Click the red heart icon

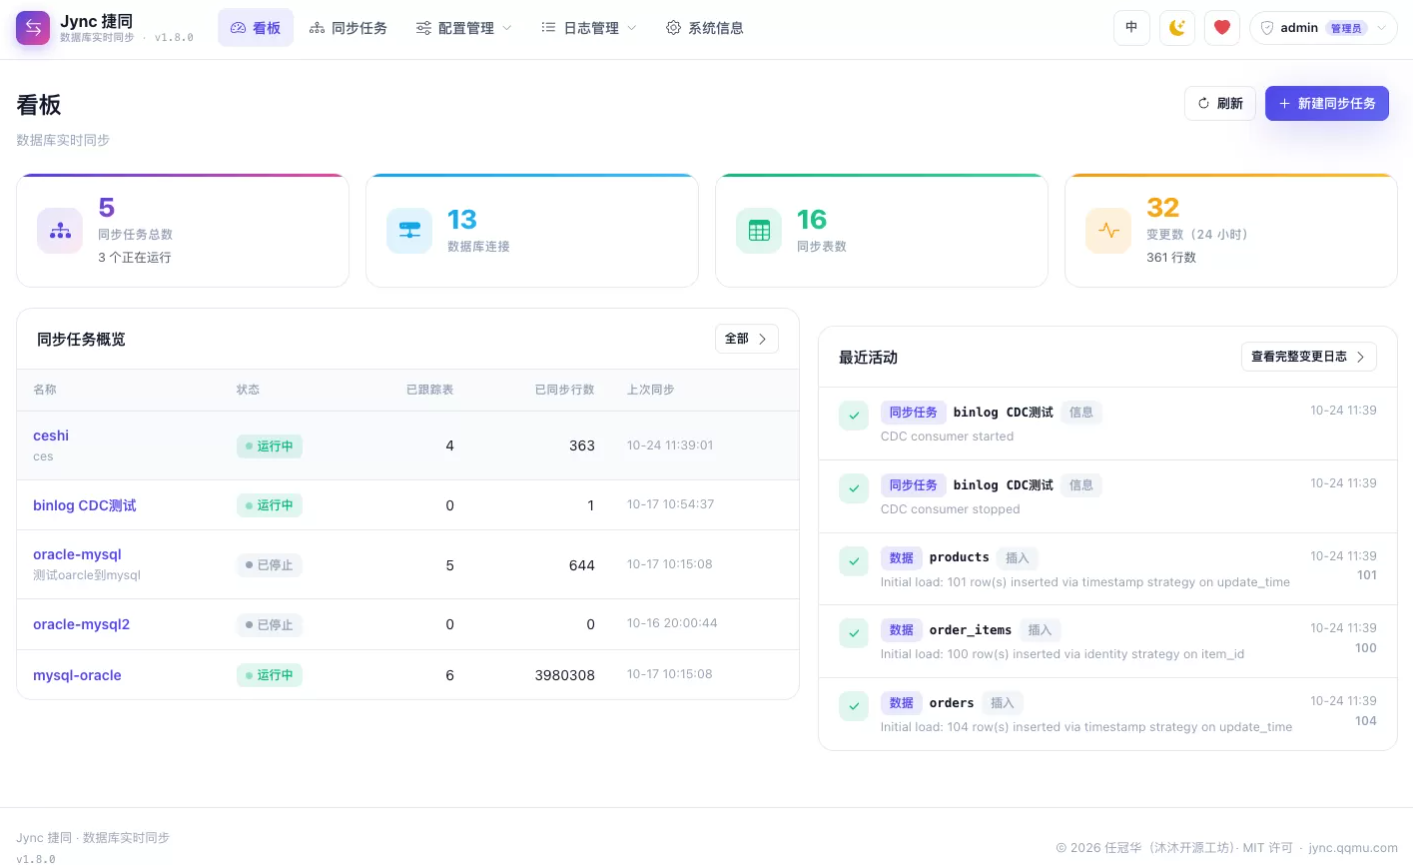1222,28
